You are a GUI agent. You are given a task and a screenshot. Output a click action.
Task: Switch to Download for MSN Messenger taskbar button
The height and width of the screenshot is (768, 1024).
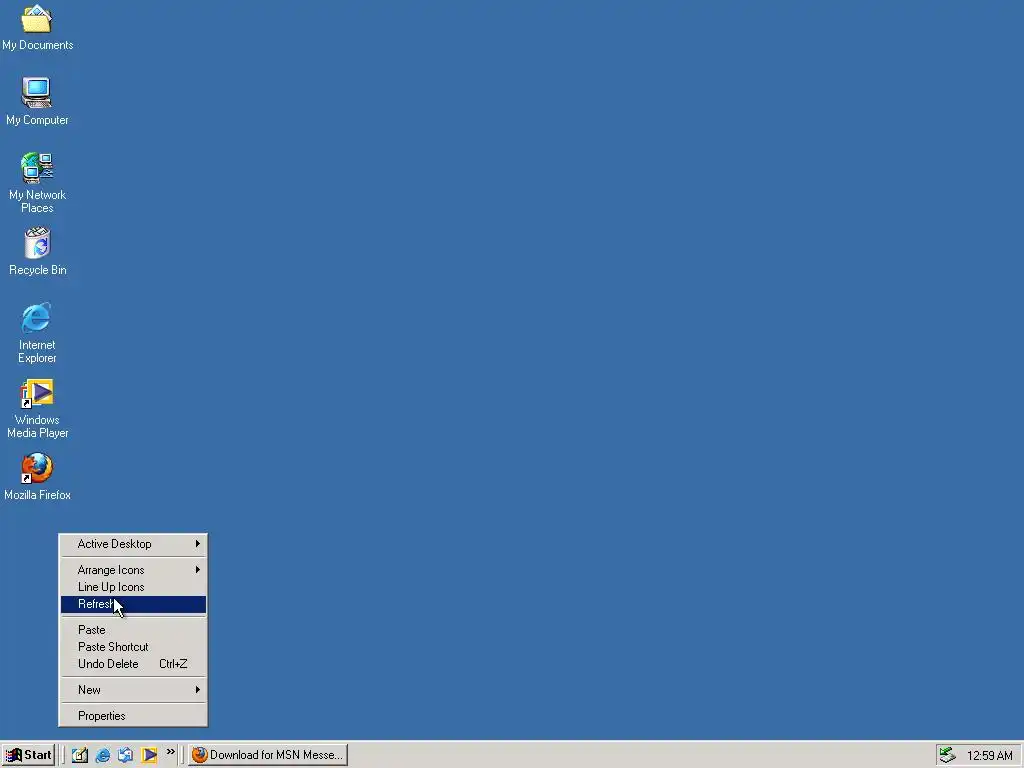point(268,755)
